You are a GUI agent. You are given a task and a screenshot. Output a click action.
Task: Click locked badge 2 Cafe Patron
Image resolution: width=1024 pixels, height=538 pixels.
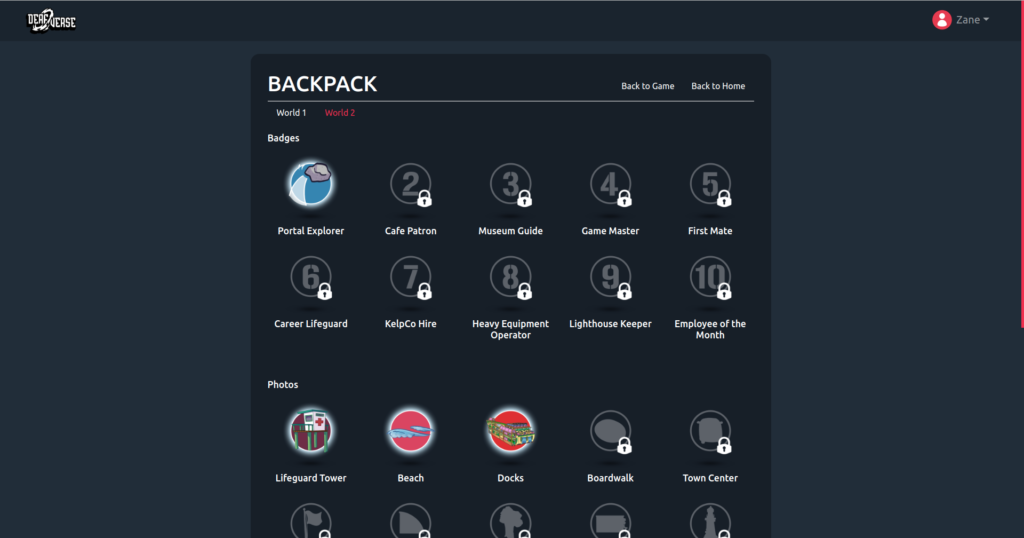(411, 185)
